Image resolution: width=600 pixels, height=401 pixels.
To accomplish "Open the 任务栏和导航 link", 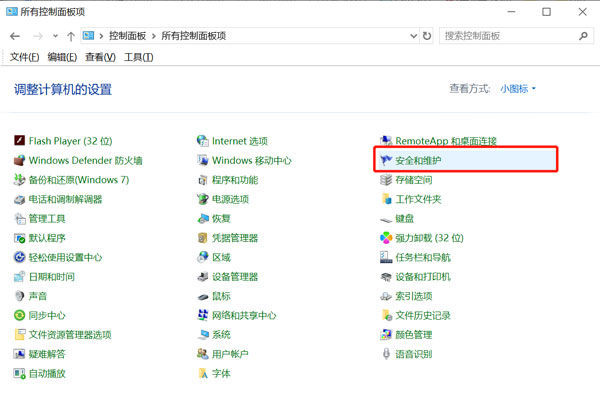I will pyautogui.click(x=423, y=257).
